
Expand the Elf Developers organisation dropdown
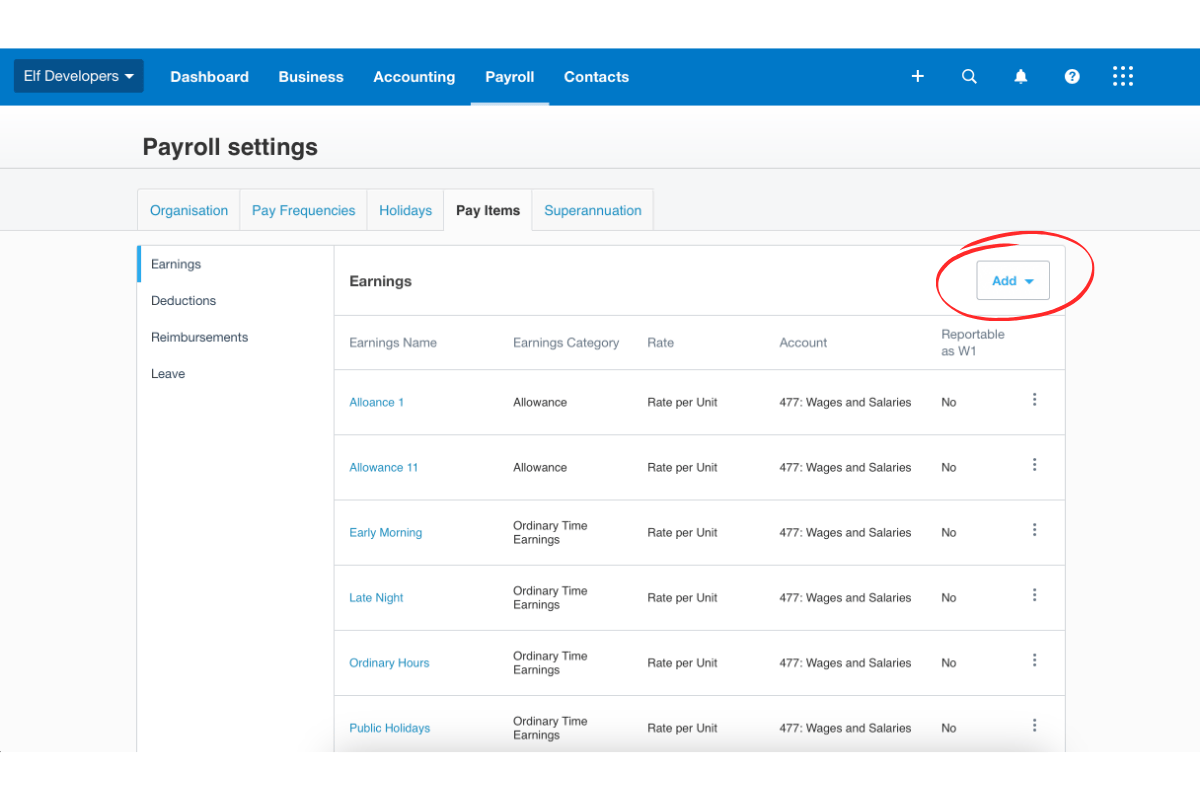[x=78, y=75]
